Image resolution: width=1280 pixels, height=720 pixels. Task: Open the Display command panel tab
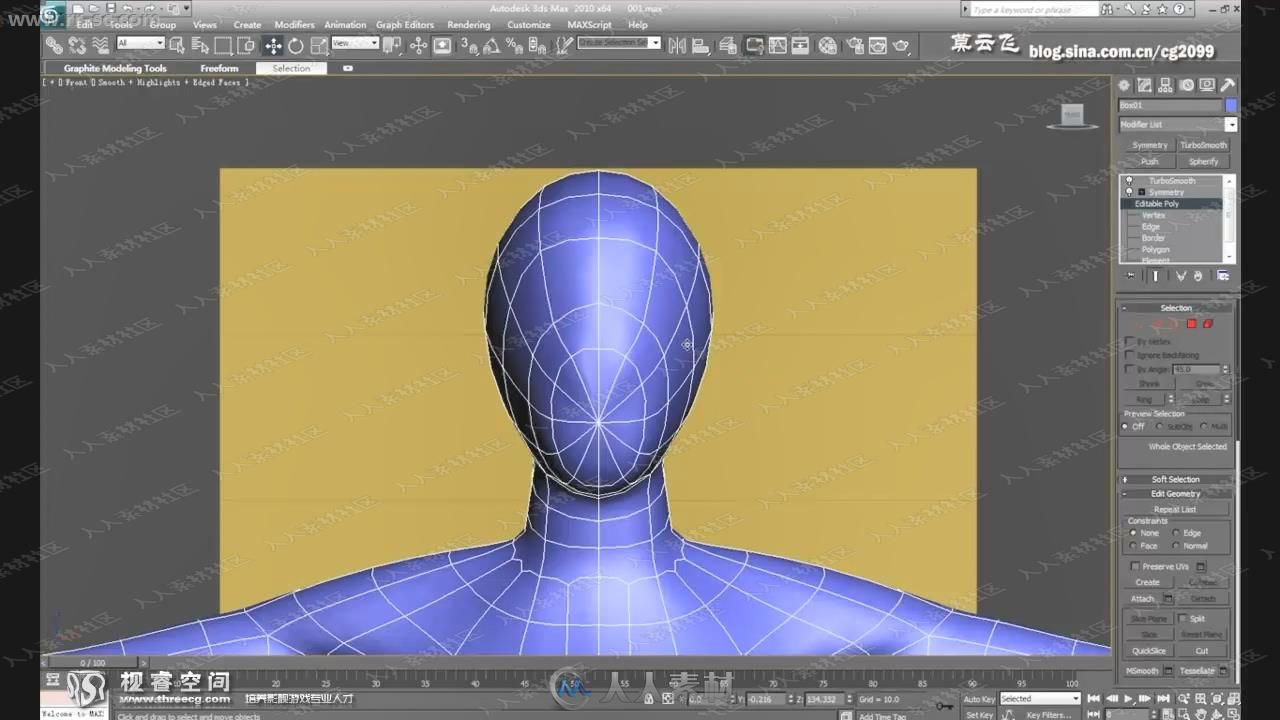click(1207, 85)
